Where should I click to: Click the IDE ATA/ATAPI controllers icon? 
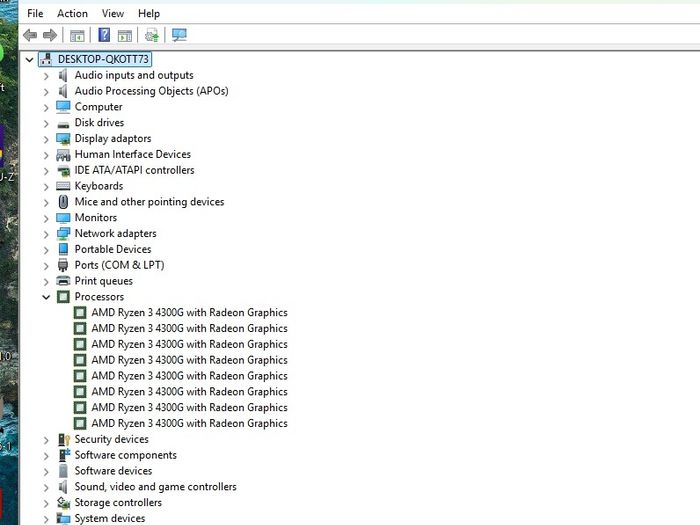tap(64, 171)
